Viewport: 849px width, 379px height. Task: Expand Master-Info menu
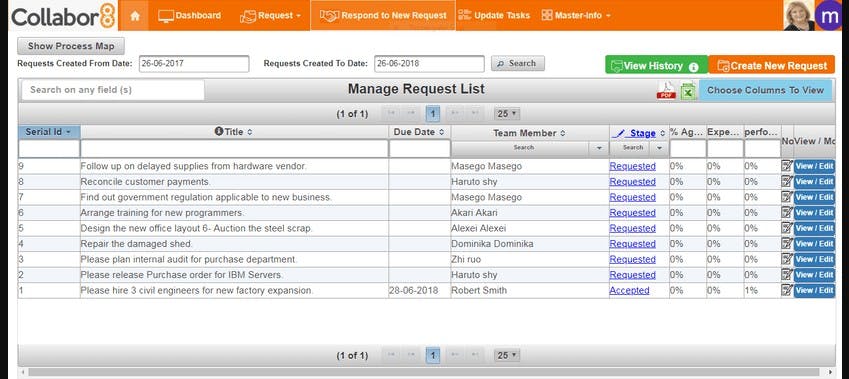point(576,16)
